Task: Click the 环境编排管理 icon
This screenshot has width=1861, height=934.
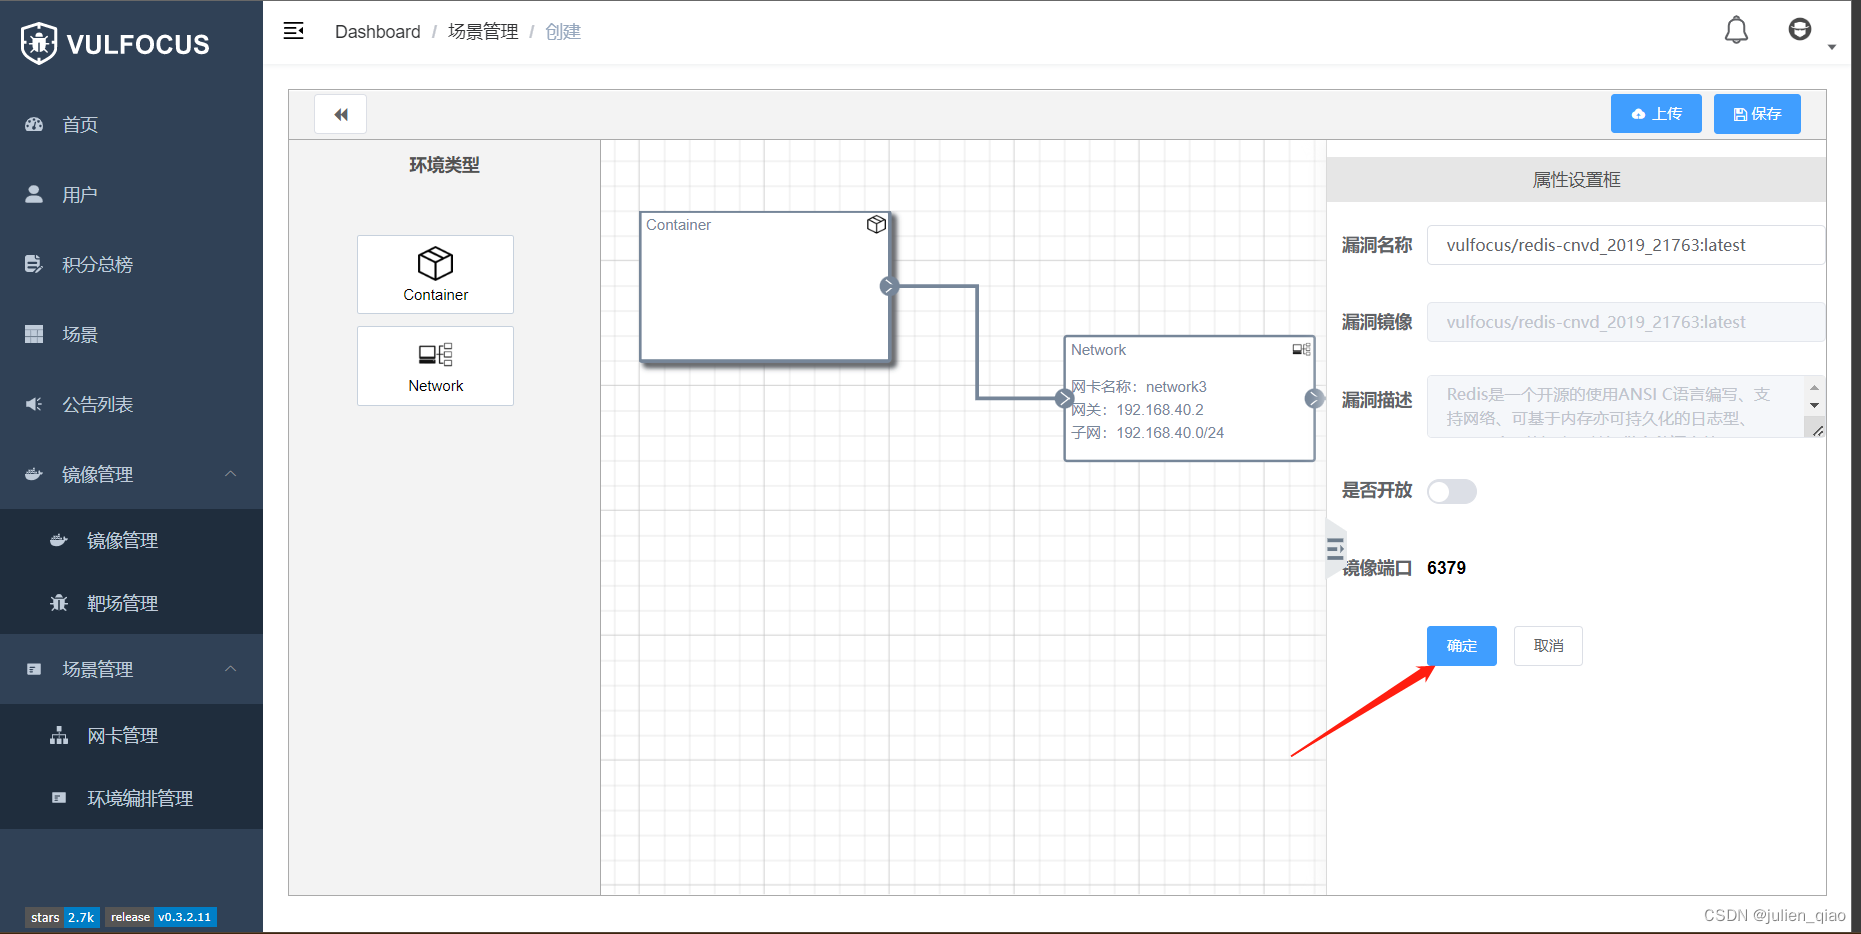Action: [x=59, y=798]
